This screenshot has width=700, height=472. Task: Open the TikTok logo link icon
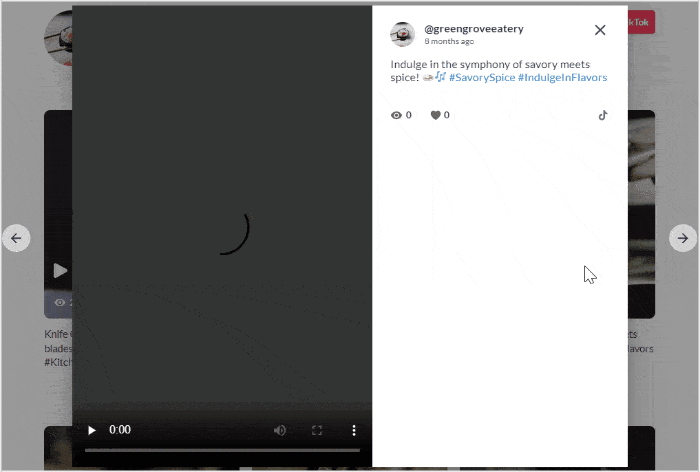(603, 115)
